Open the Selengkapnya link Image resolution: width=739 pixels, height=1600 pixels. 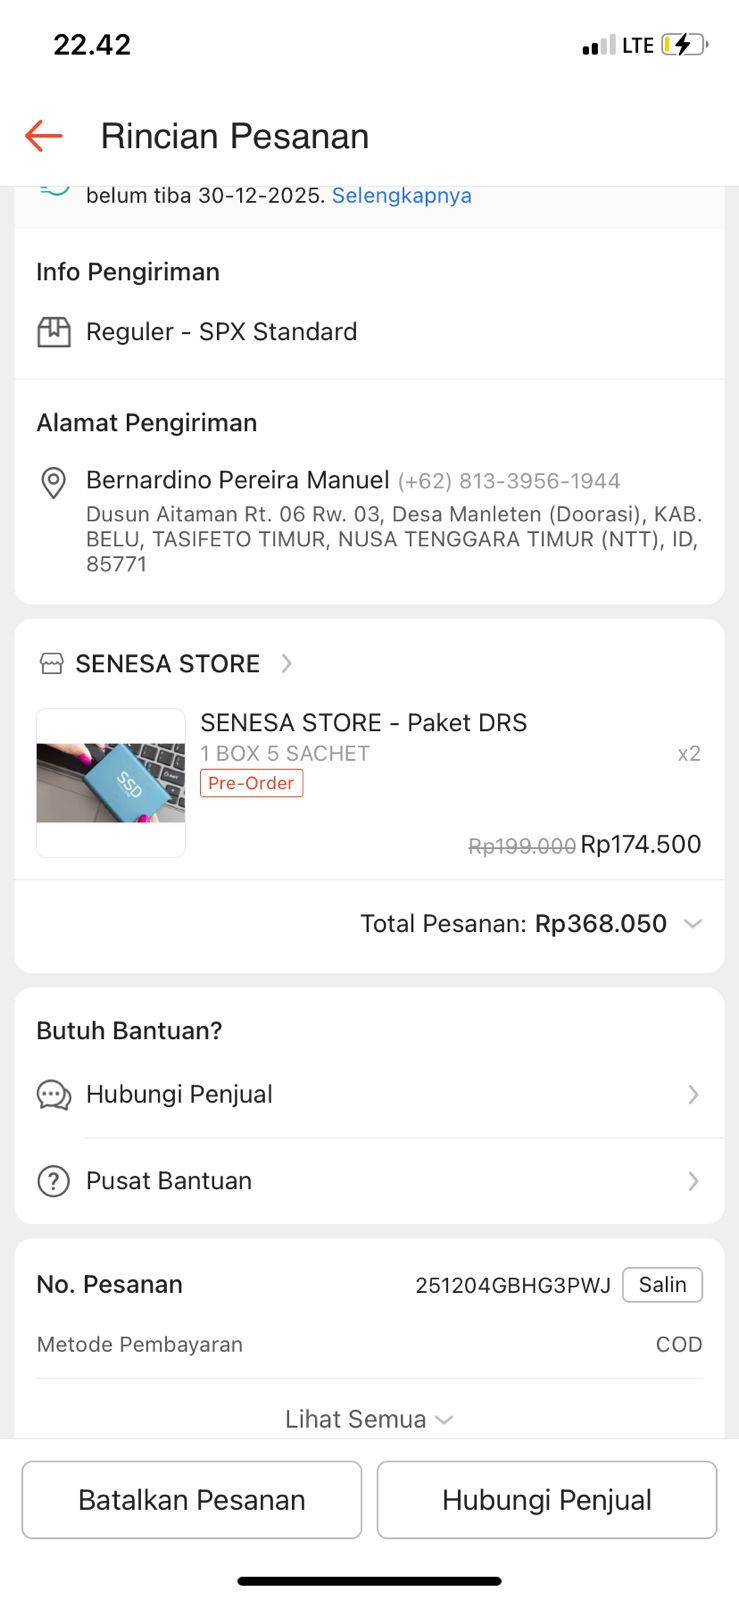click(x=401, y=196)
